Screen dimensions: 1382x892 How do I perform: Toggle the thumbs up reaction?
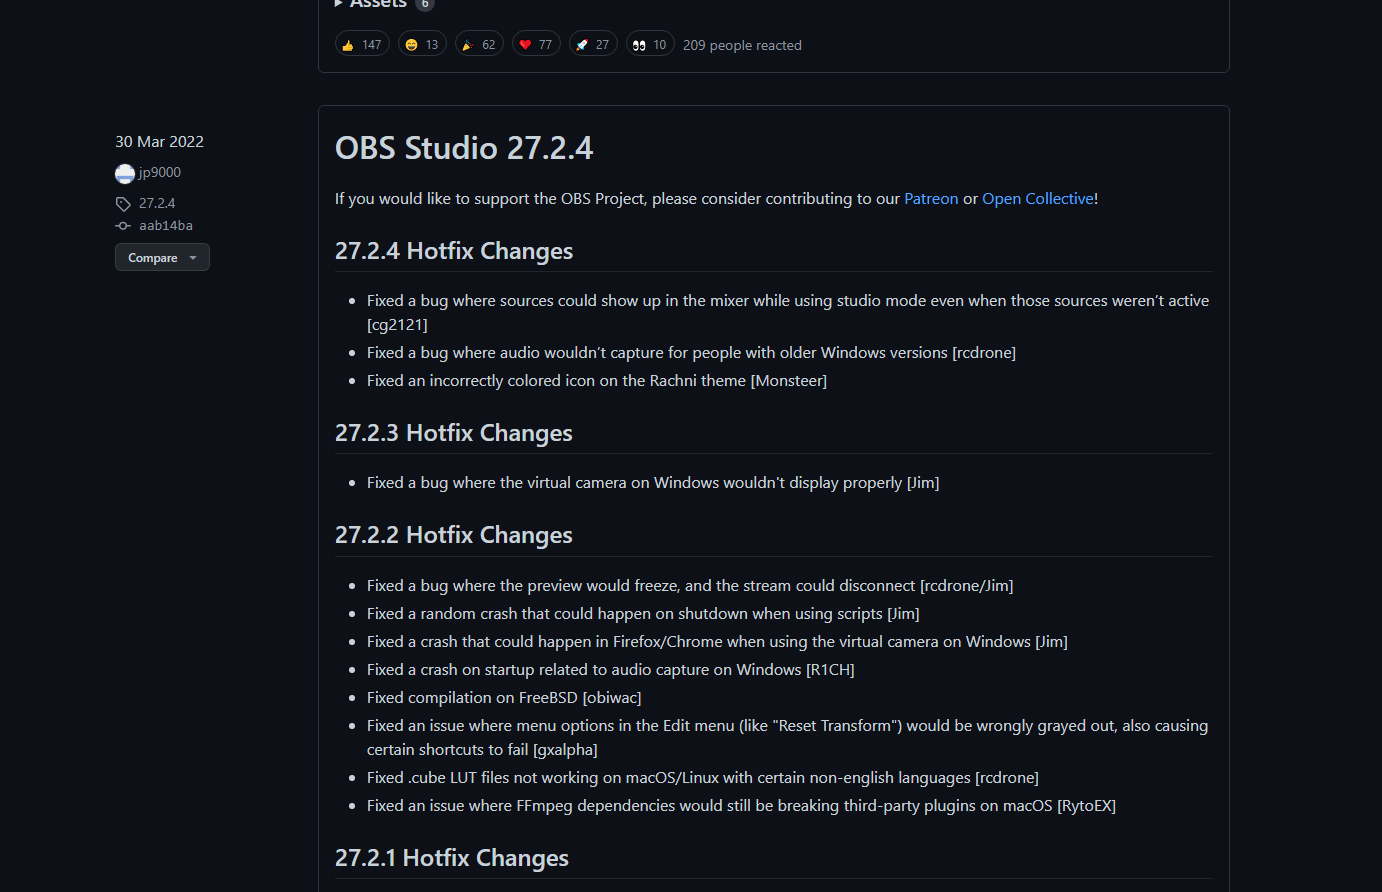click(x=361, y=43)
